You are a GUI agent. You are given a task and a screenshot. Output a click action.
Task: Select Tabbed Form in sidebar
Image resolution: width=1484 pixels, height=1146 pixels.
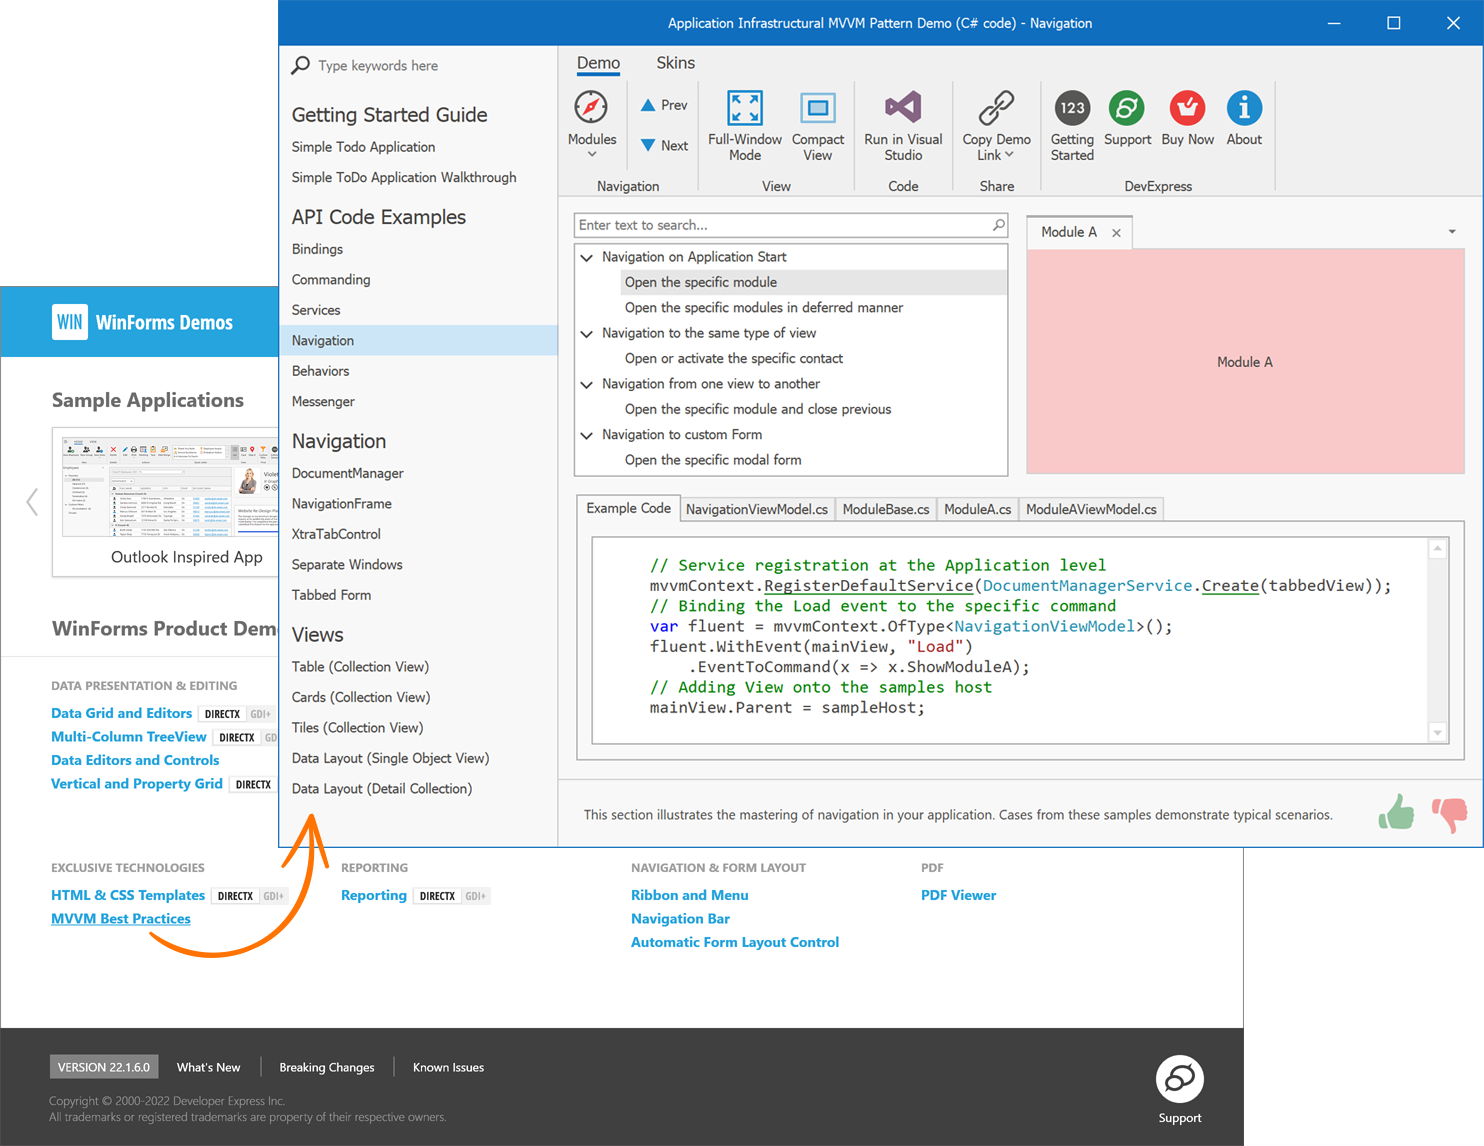tap(331, 595)
